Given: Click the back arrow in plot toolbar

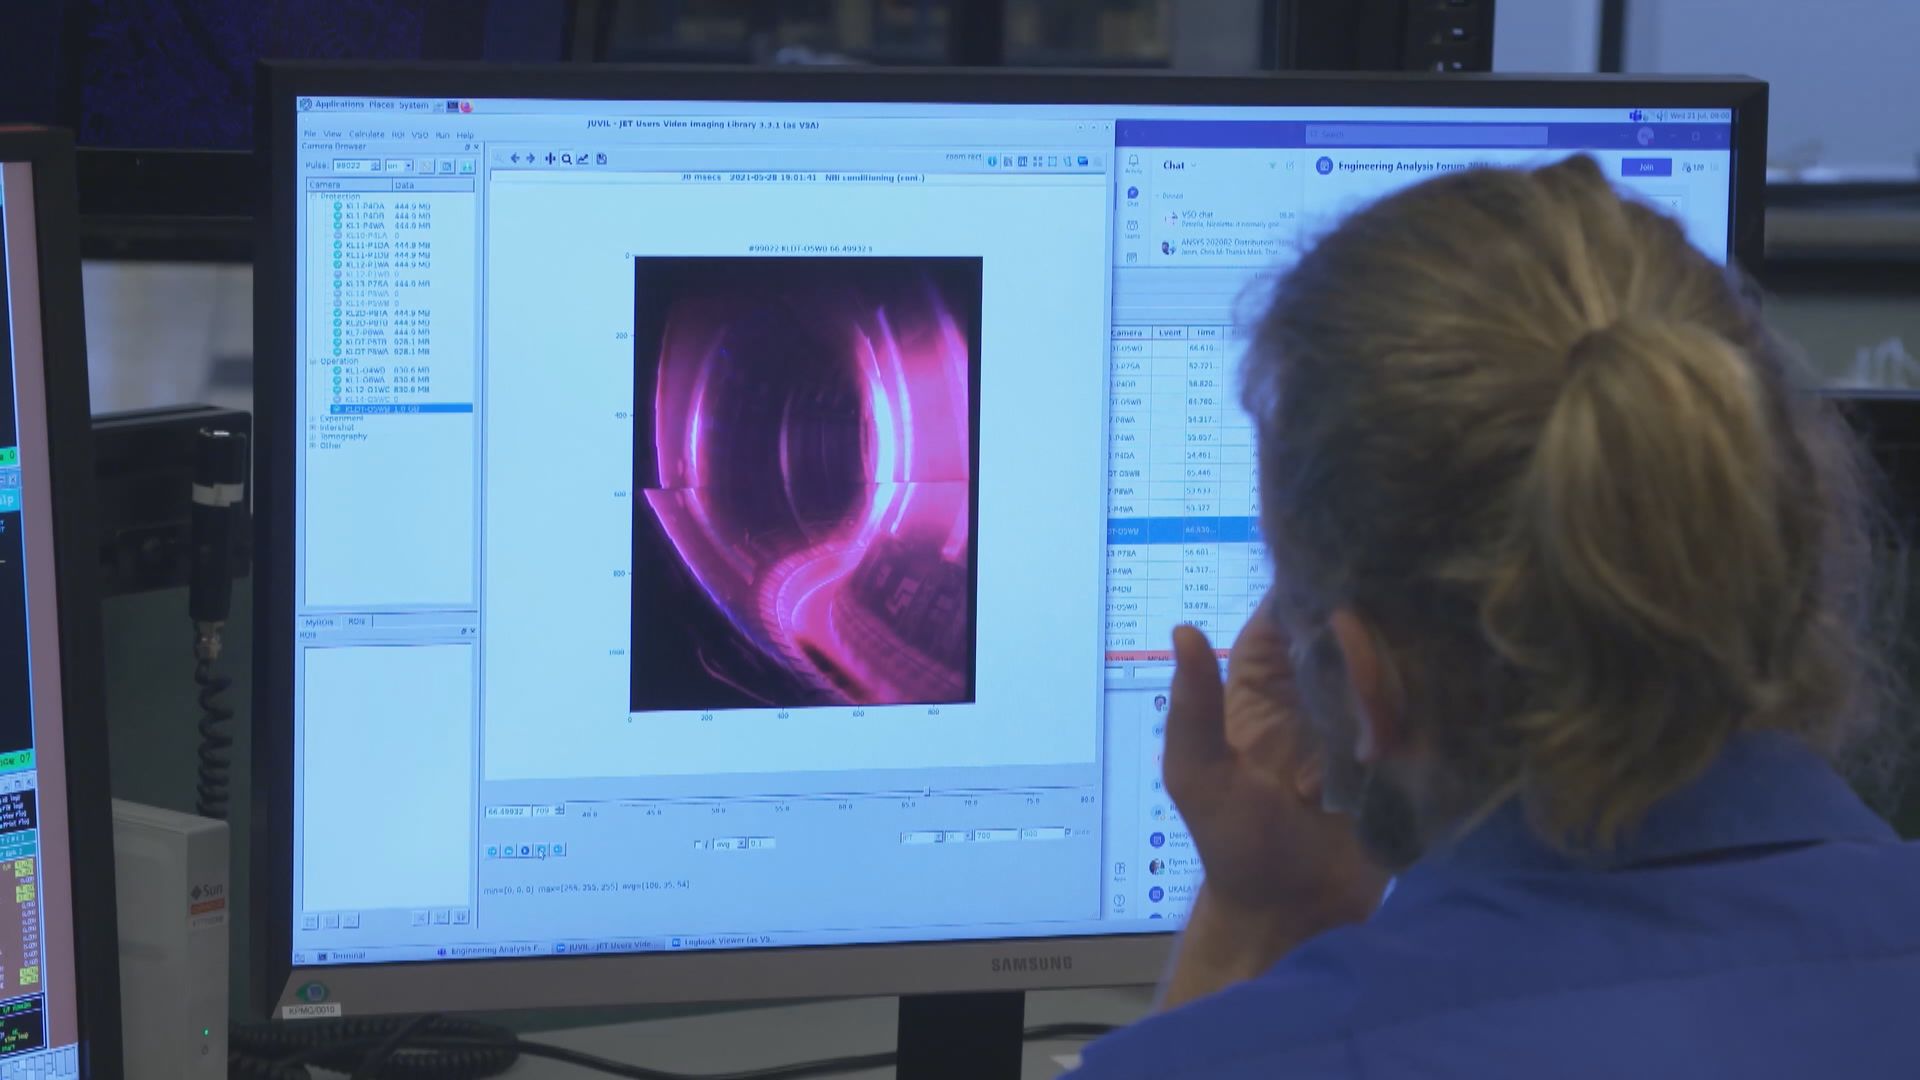Looking at the screenshot, I should [x=515, y=159].
